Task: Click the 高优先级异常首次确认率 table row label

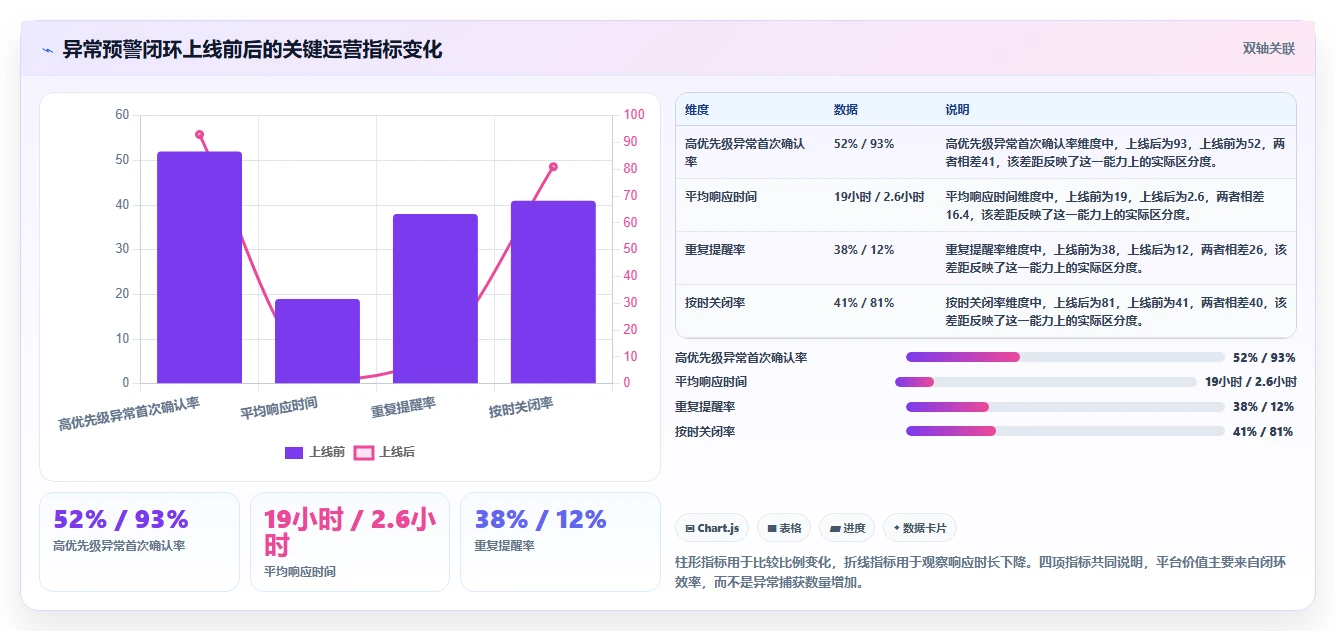Action: (x=745, y=152)
